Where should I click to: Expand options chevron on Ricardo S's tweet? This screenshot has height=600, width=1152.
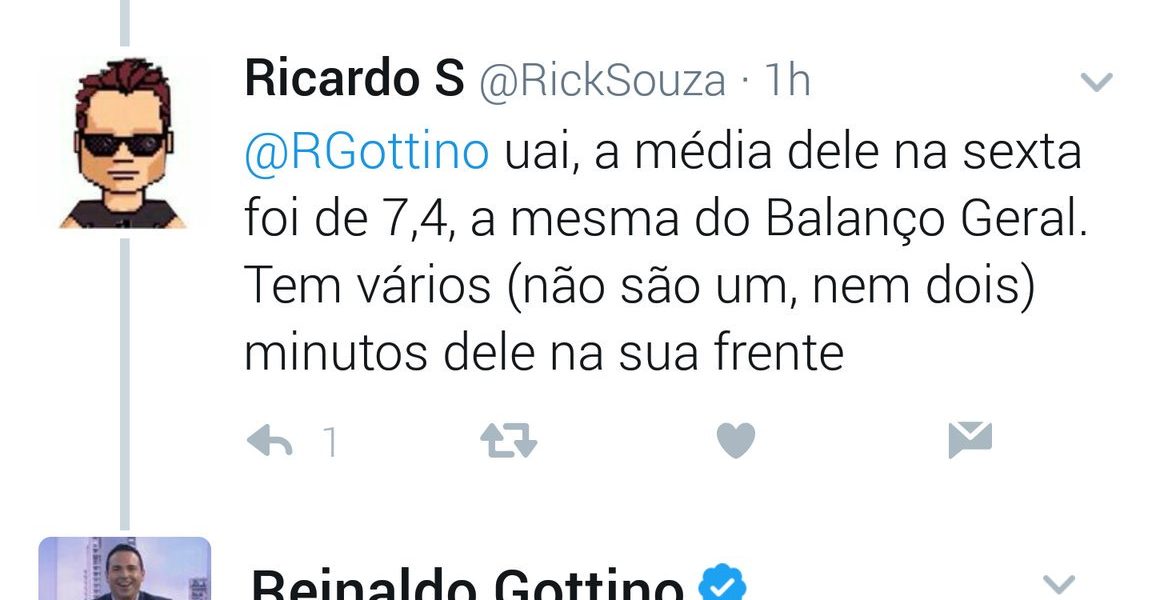(1096, 81)
